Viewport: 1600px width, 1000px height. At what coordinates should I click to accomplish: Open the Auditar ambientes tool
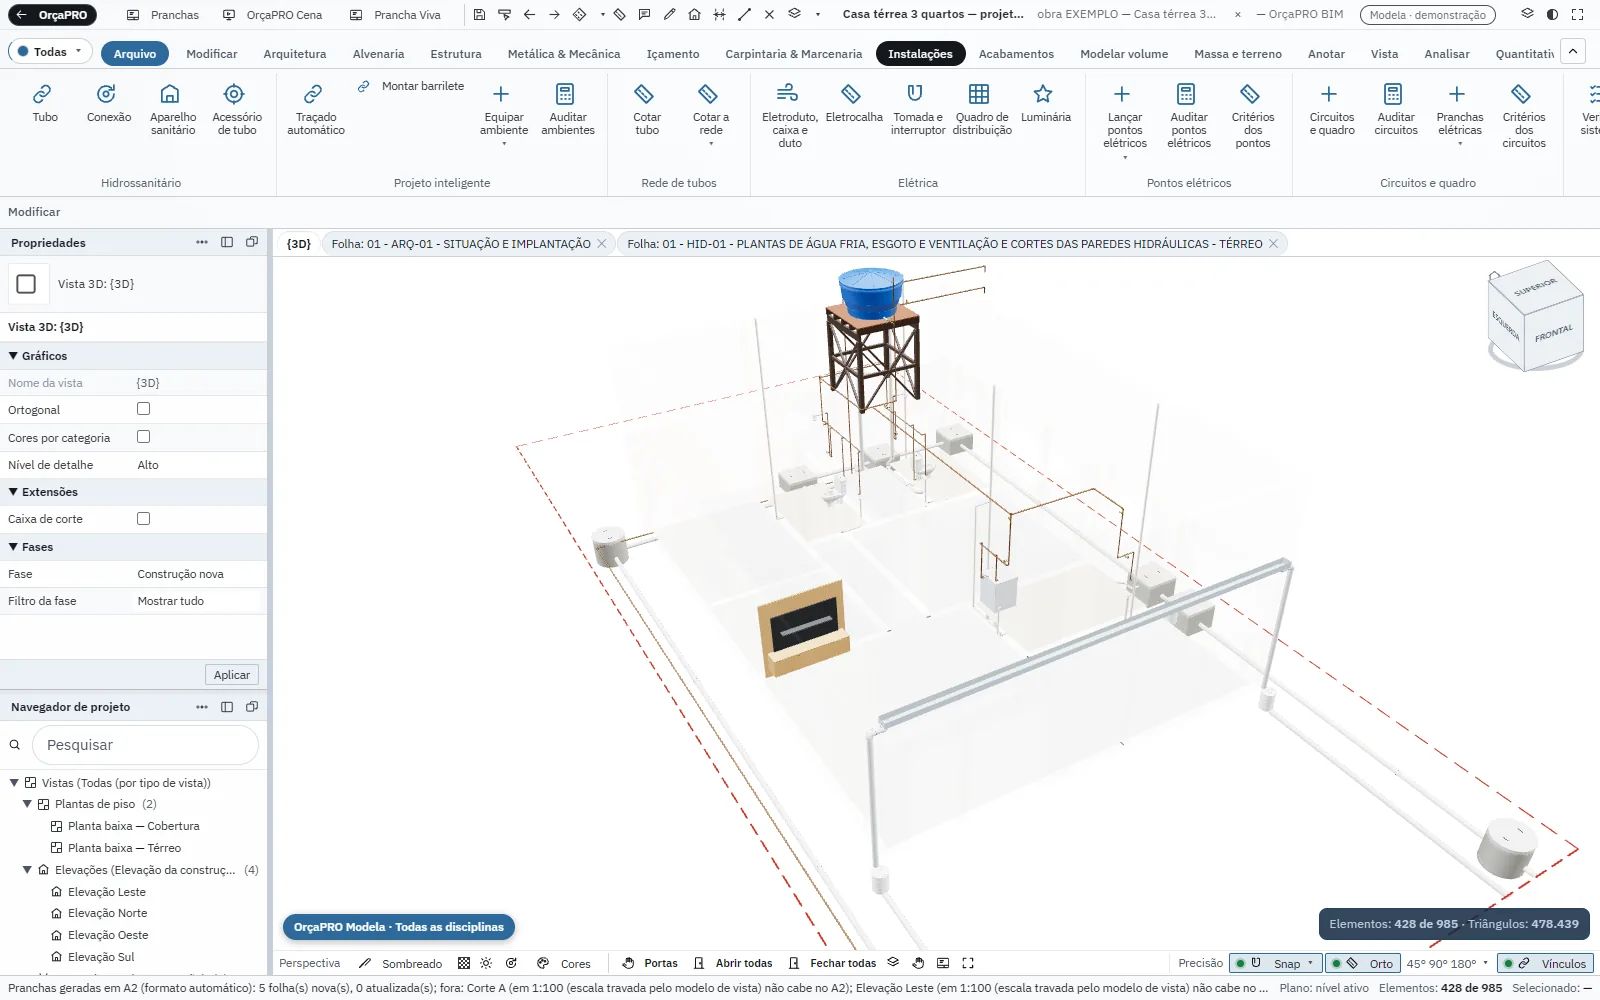(x=568, y=110)
